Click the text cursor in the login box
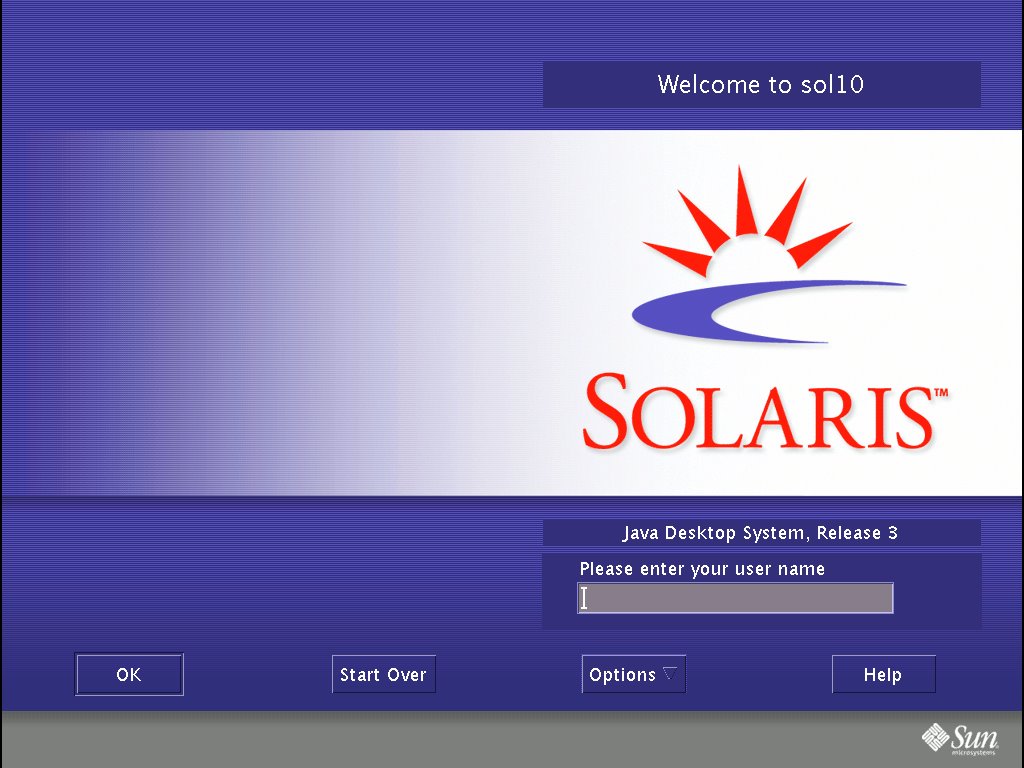Viewport: 1024px width, 768px height. (x=584, y=597)
